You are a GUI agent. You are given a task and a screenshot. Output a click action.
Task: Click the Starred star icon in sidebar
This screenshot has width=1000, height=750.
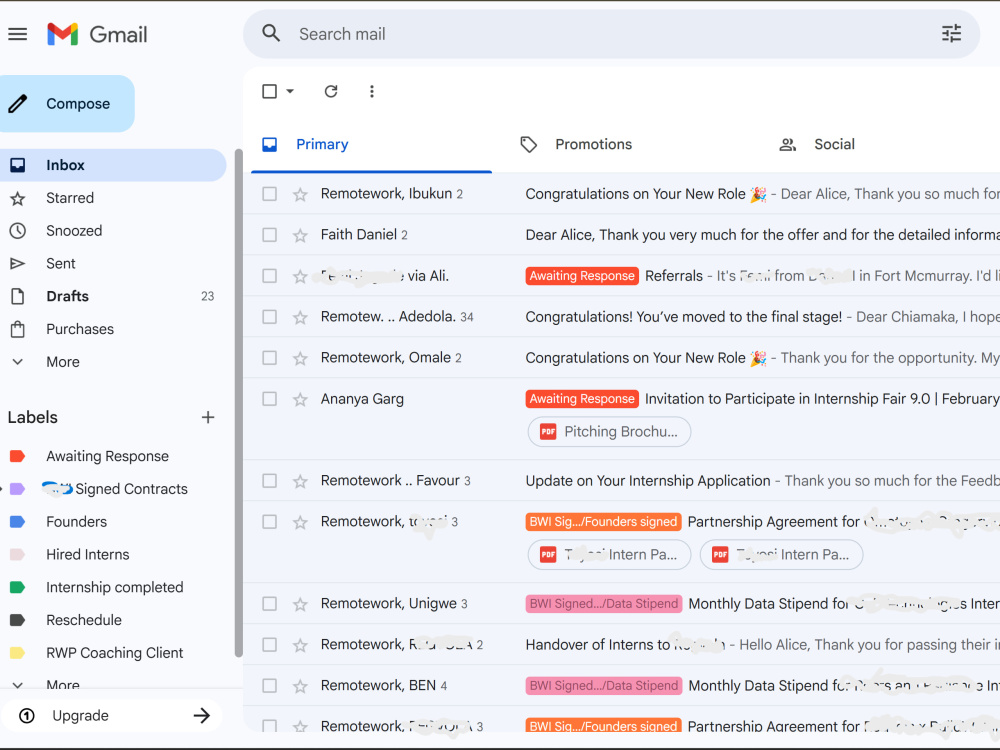[18, 198]
